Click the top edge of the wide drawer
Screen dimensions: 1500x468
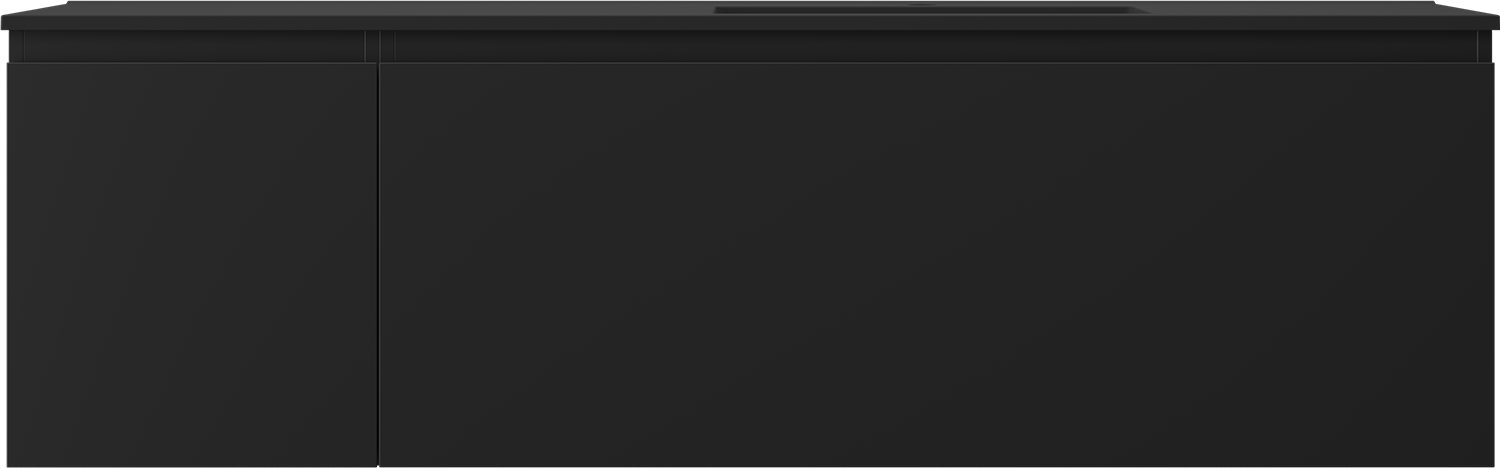pos(936,63)
